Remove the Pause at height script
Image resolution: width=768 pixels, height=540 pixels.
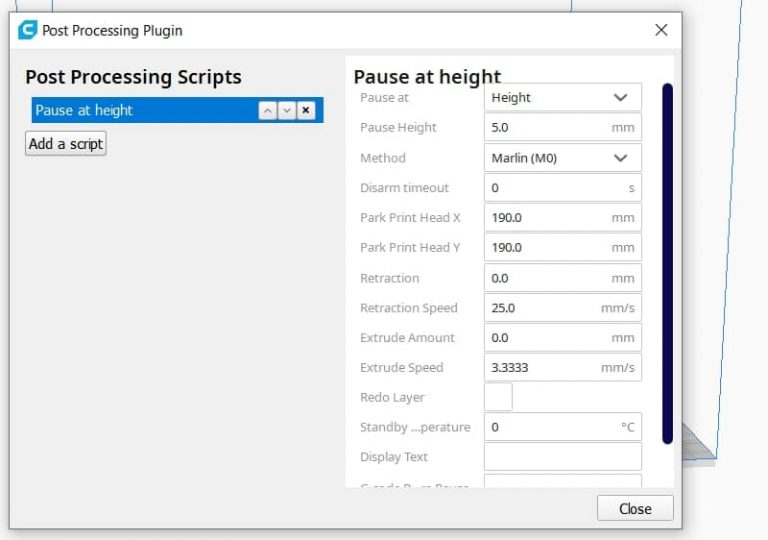pos(306,111)
